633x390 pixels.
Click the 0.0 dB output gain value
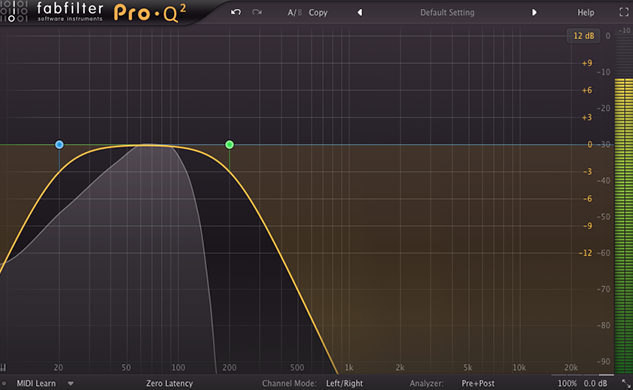point(595,383)
